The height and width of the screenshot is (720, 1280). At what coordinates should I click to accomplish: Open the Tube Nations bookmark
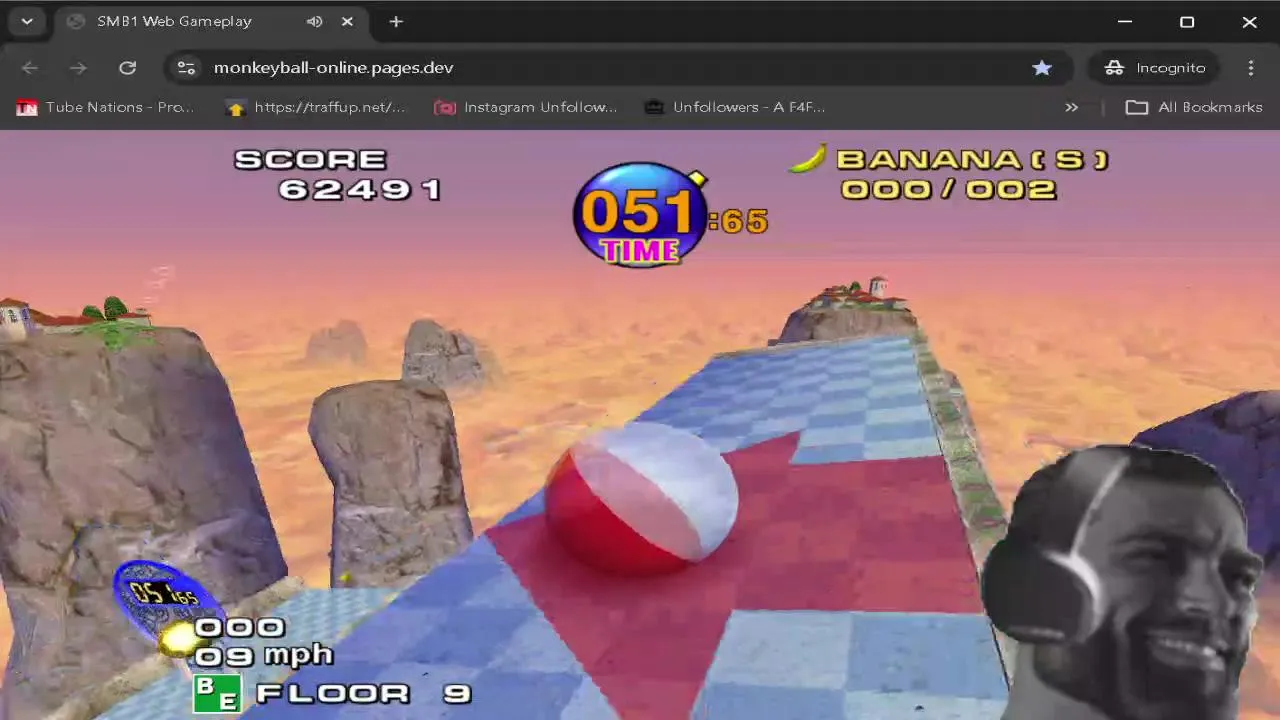tap(106, 107)
